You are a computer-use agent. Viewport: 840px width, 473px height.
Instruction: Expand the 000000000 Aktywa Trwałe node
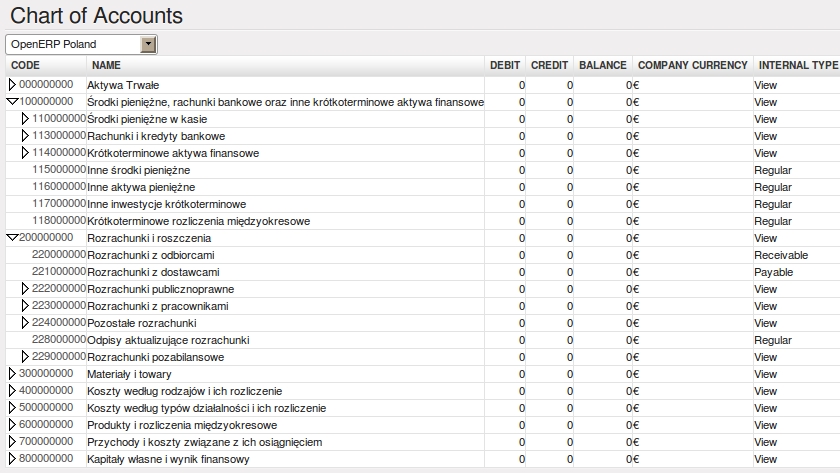[13, 85]
